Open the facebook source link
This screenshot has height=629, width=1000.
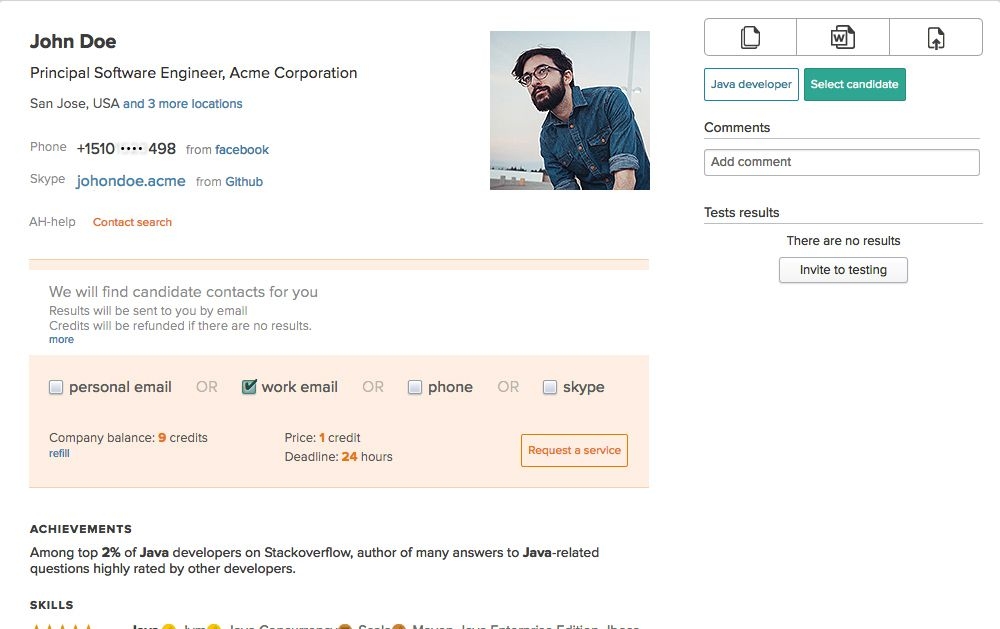[242, 150]
